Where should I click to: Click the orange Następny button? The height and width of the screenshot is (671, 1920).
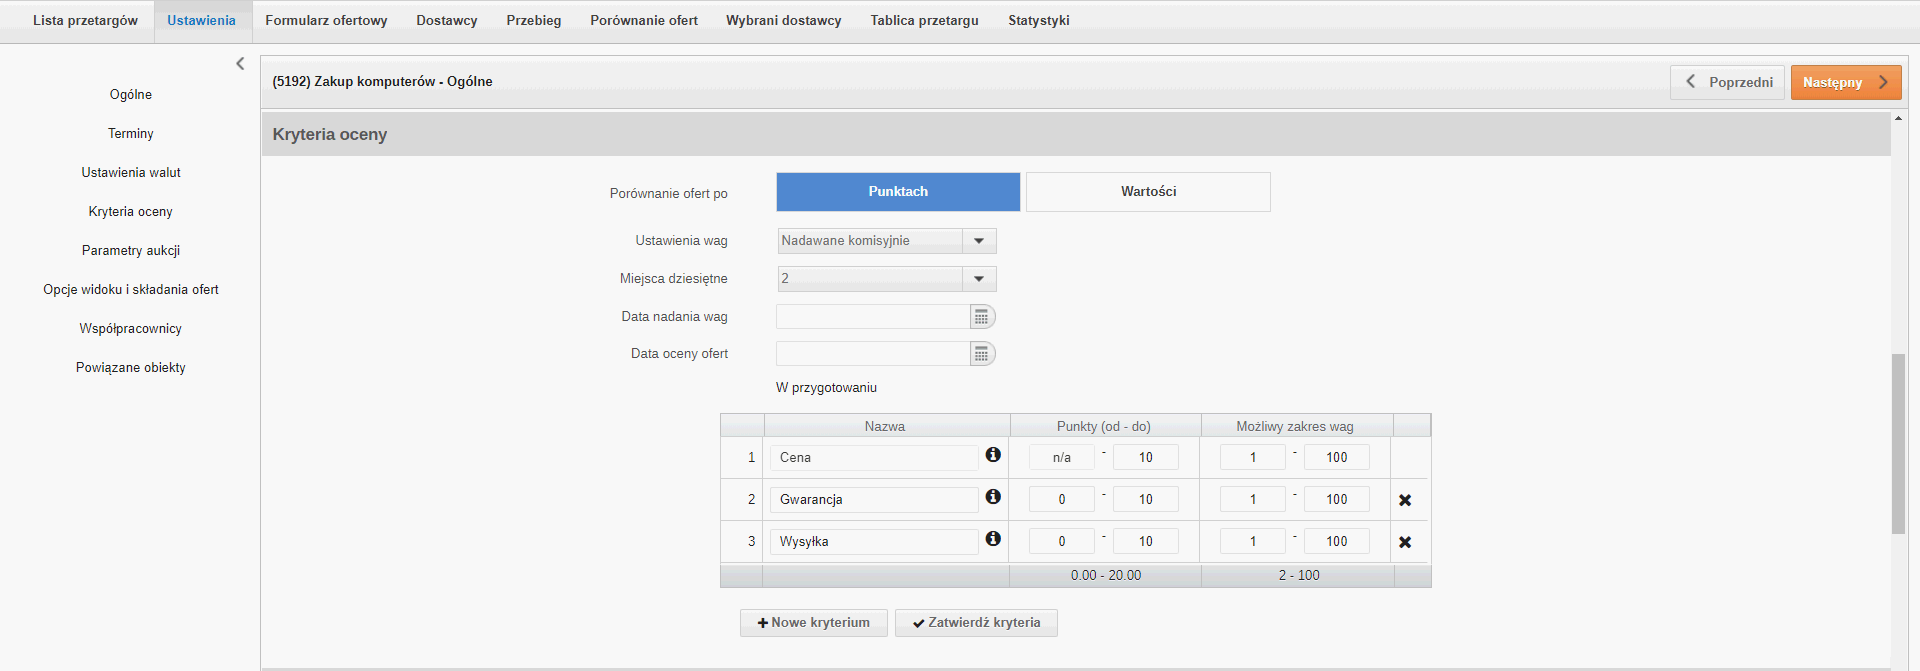pyautogui.click(x=1845, y=83)
